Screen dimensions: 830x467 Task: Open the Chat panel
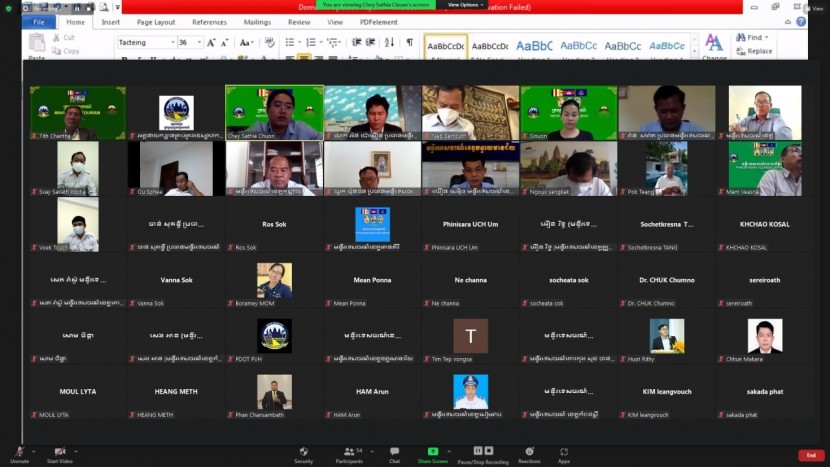pyautogui.click(x=394, y=453)
